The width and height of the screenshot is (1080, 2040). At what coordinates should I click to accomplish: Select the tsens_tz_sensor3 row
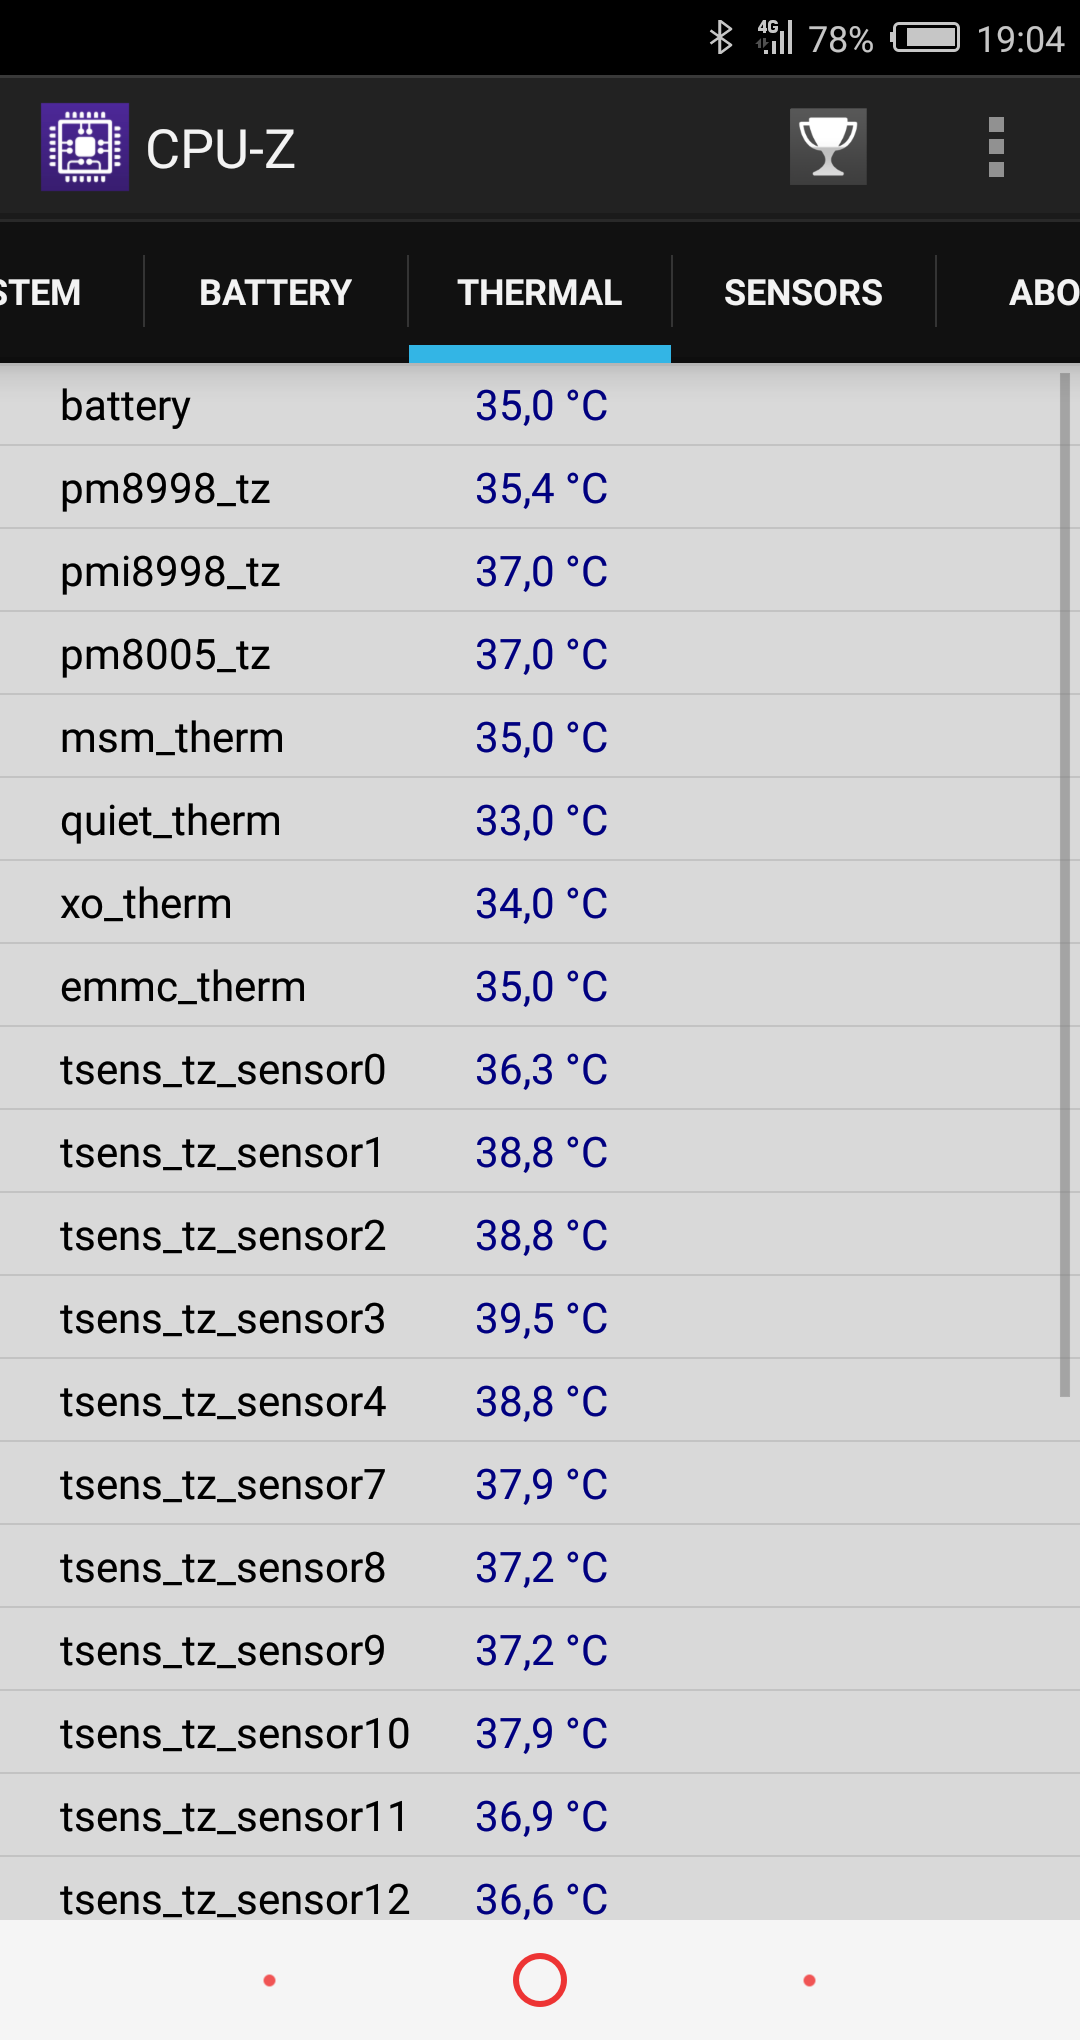coord(530,1318)
